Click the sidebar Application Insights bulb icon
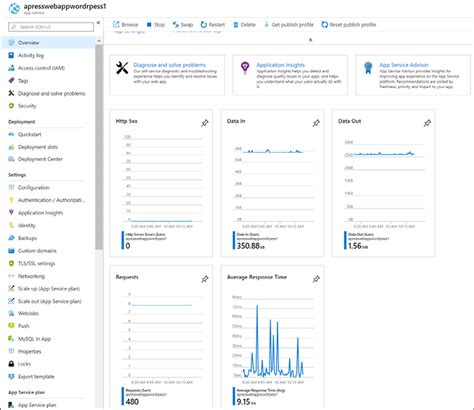Image resolution: width=474 pixels, height=410 pixels. [x=11, y=213]
